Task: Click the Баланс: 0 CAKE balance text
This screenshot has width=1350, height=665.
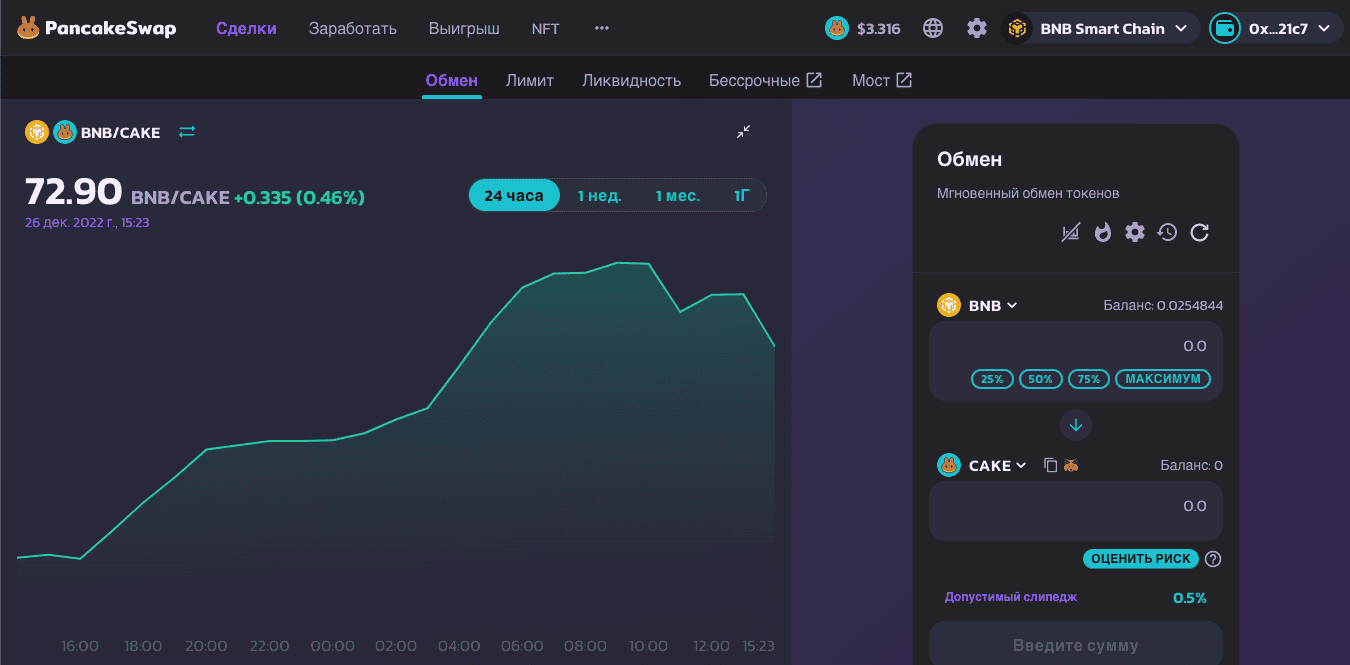Action: [x=1191, y=466]
